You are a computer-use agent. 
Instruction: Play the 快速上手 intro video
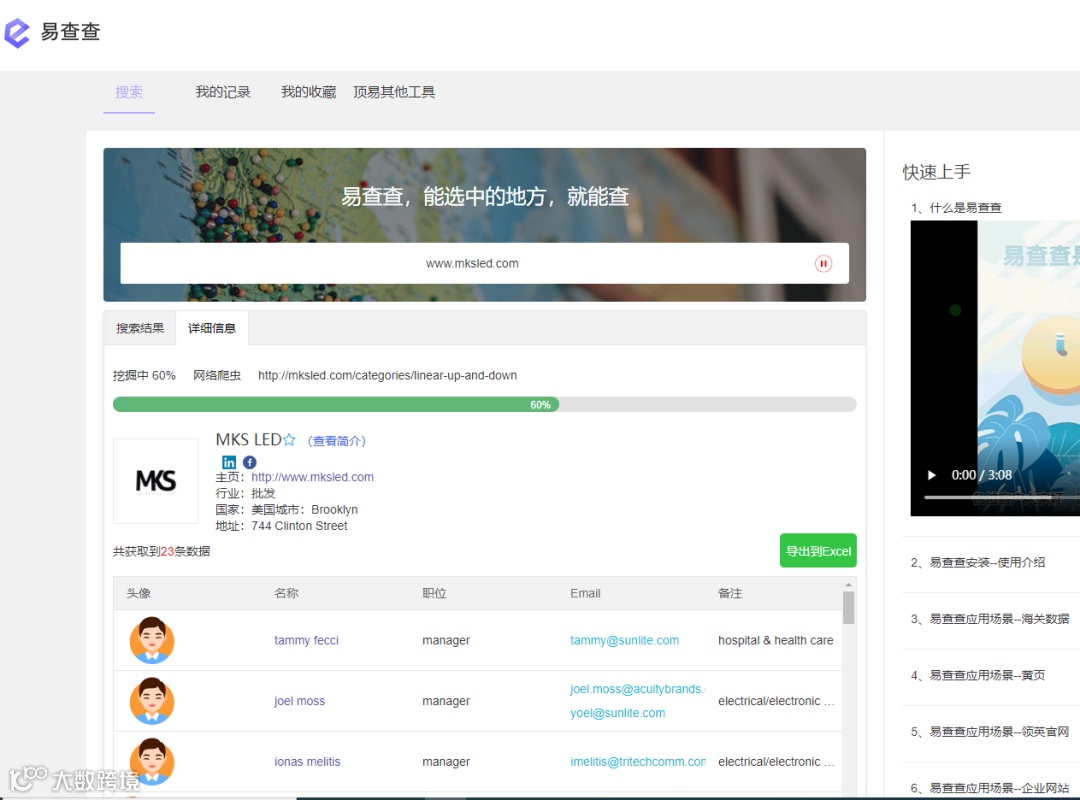931,475
